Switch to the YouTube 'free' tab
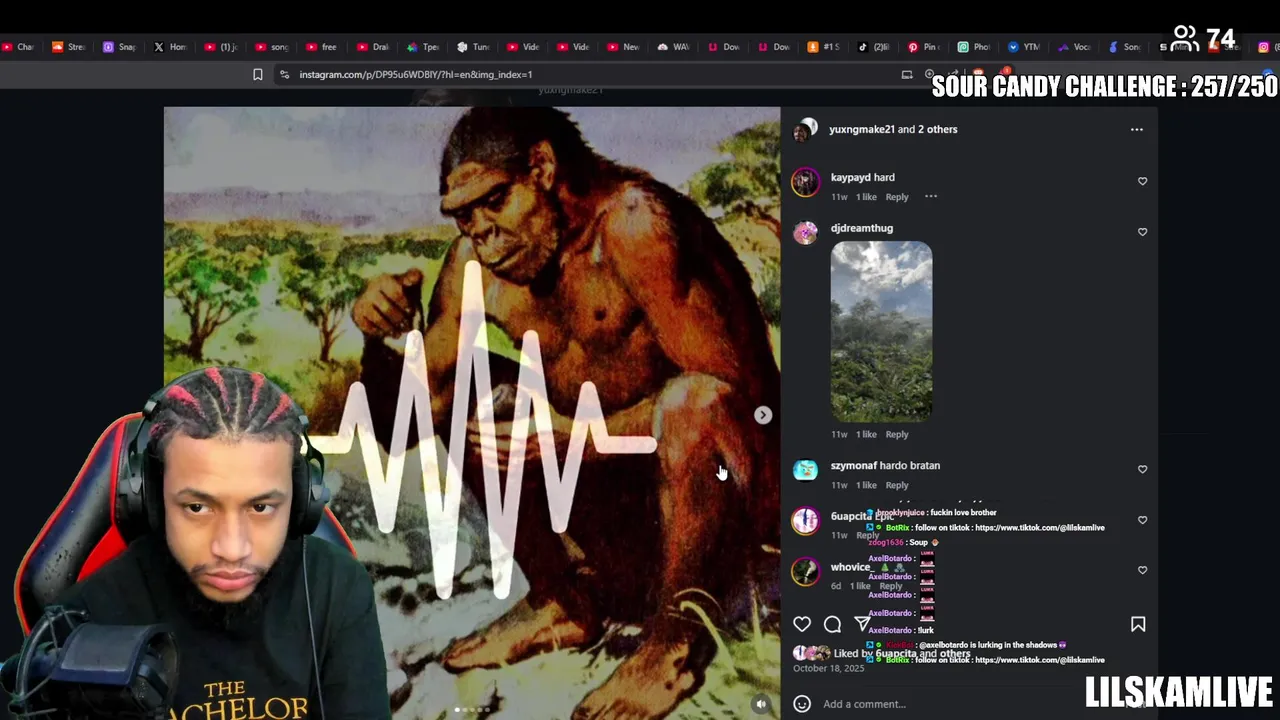 click(321, 47)
